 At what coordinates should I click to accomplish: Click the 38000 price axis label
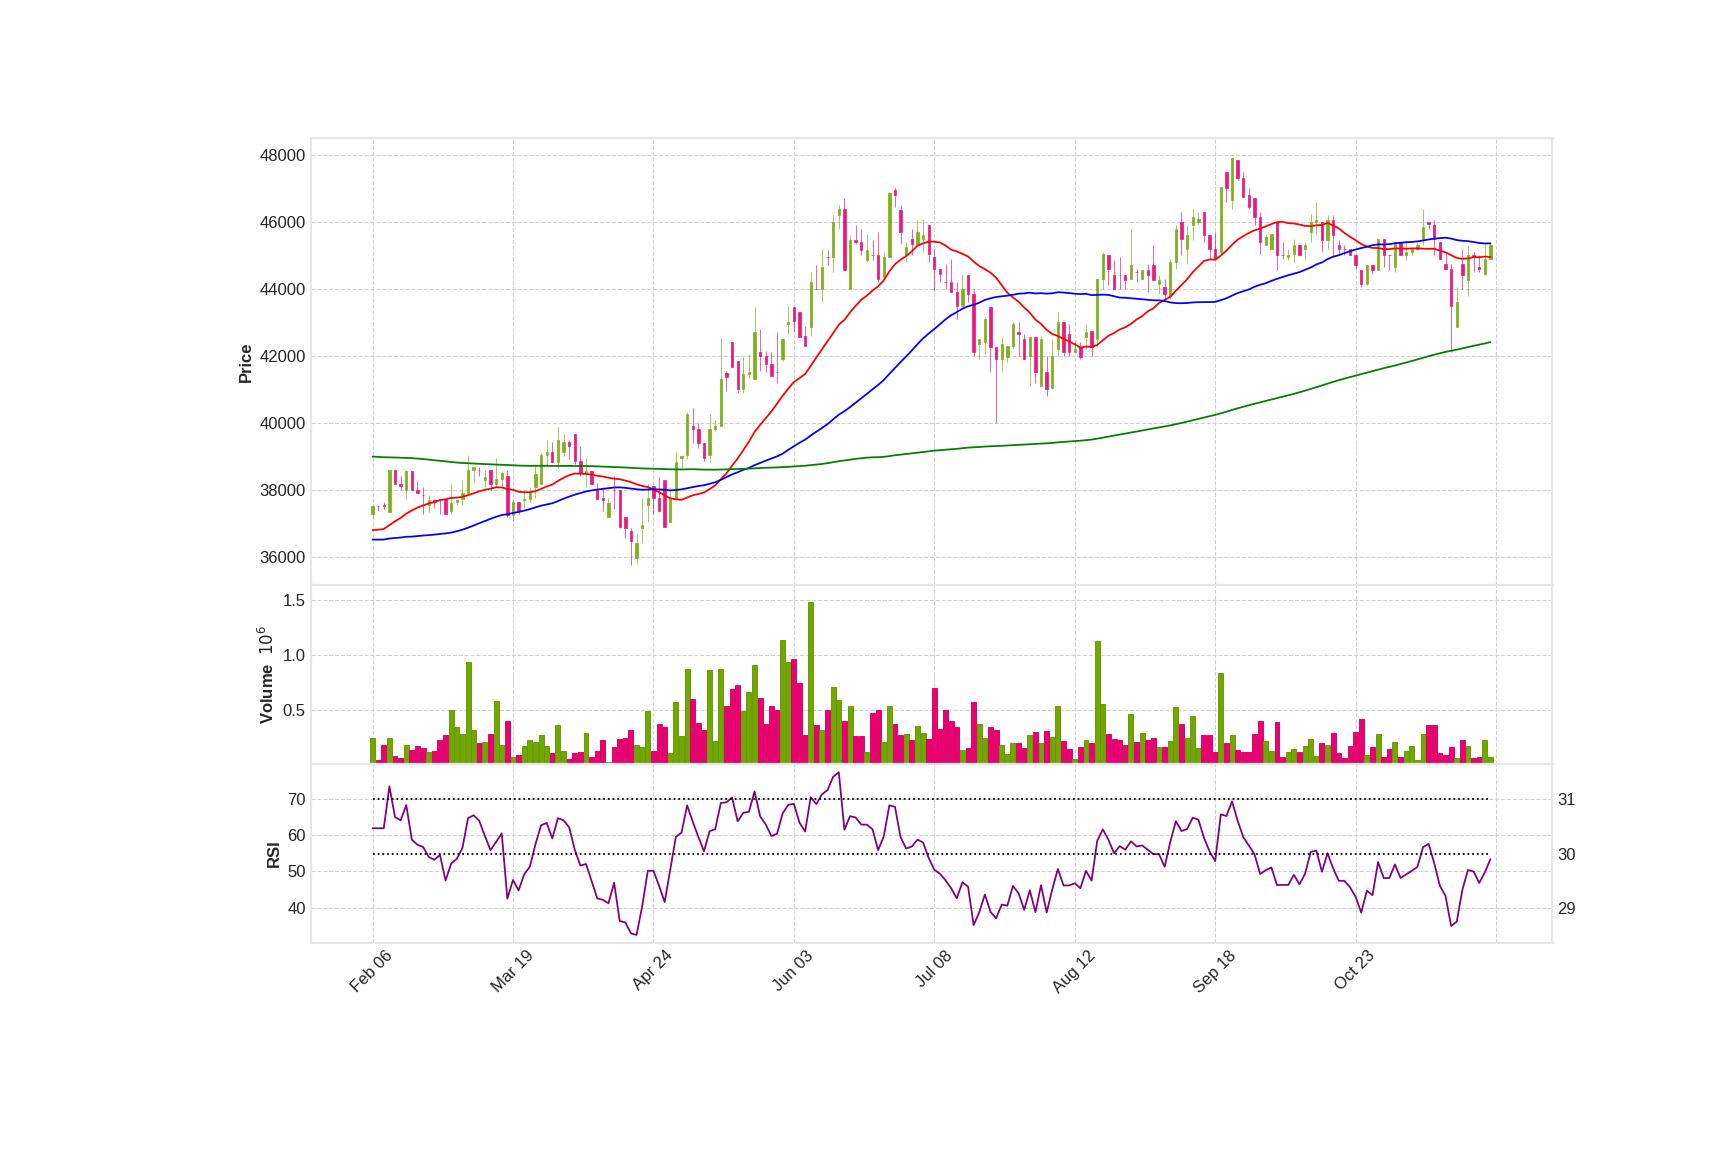(282, 490)
